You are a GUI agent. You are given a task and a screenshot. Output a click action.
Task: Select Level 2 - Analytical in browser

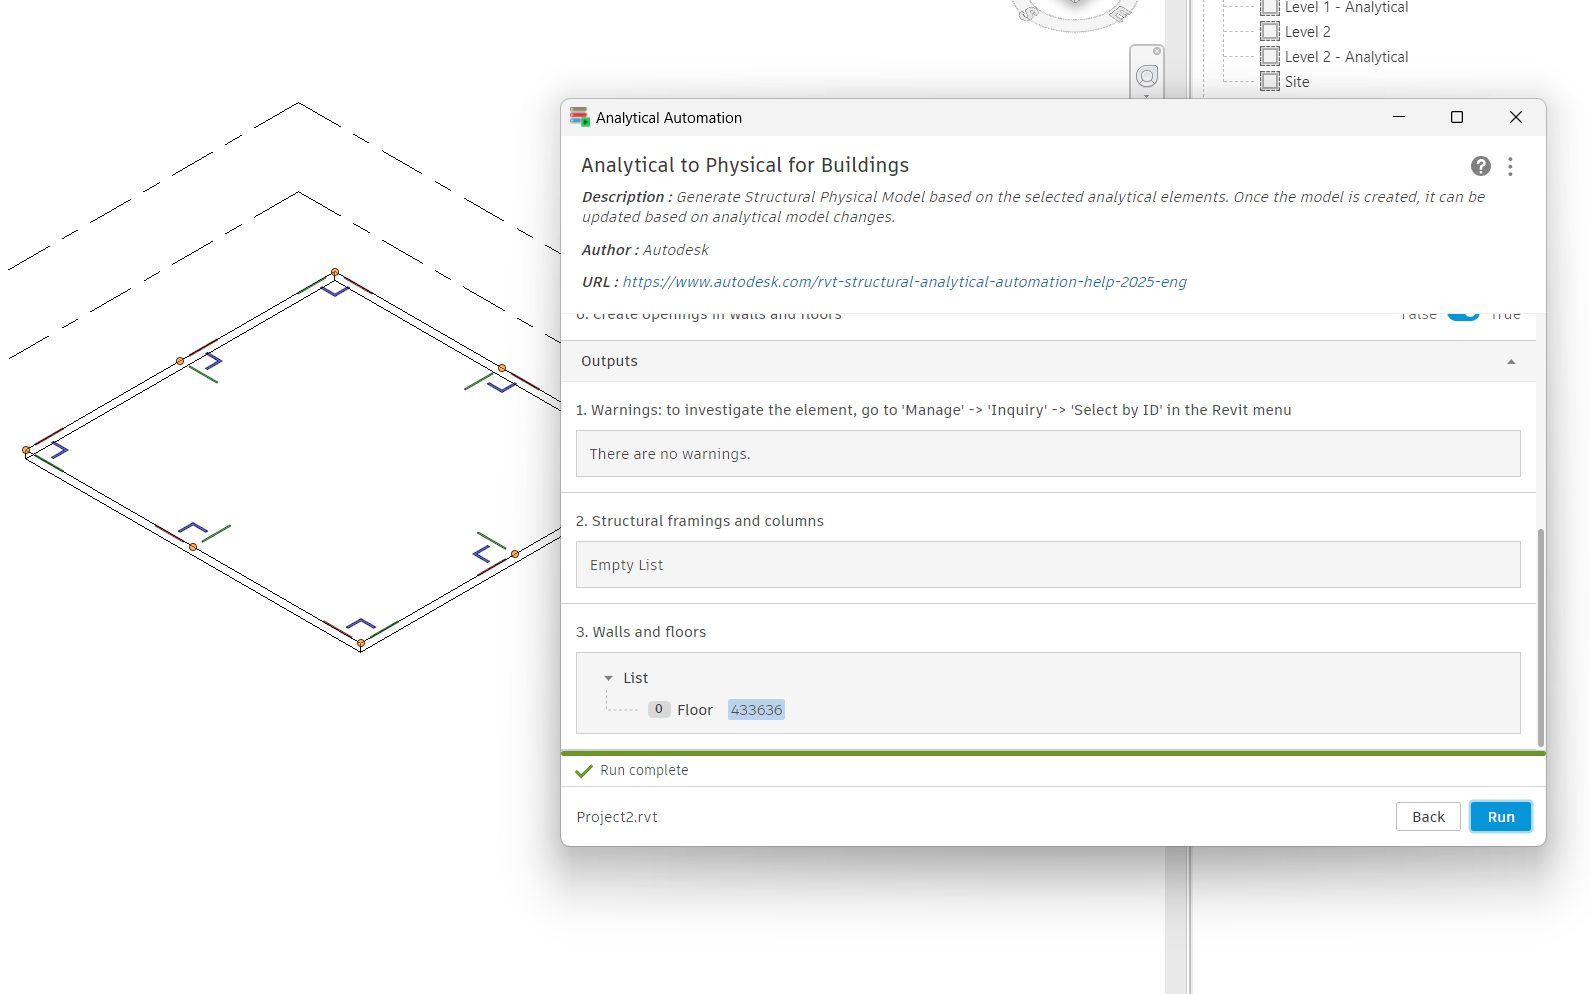coord(1346,57)
